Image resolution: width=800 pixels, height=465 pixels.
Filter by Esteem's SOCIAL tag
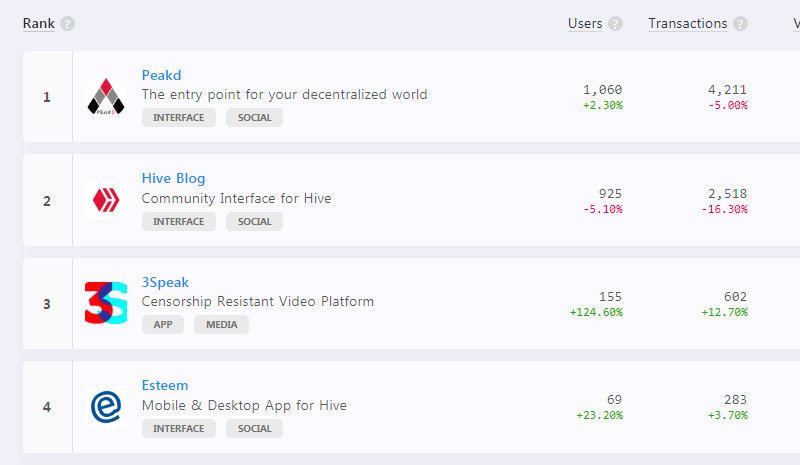[x=254, y=428]
